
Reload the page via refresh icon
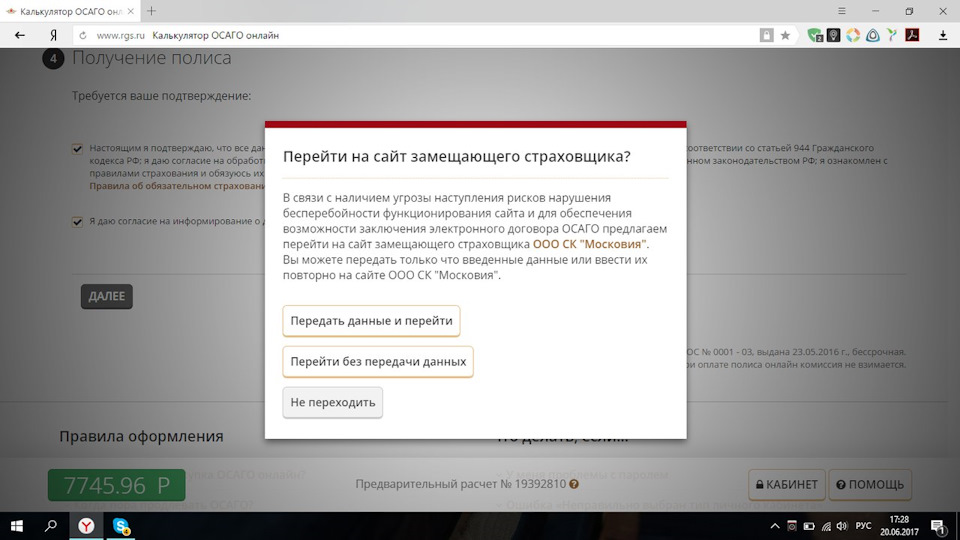click(83, 36)
